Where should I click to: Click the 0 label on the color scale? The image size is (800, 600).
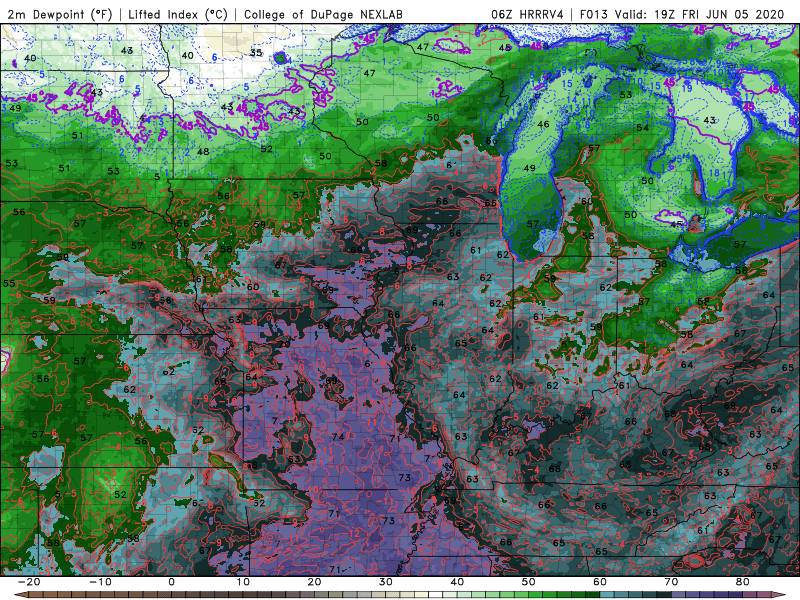(x=171, y=582)
